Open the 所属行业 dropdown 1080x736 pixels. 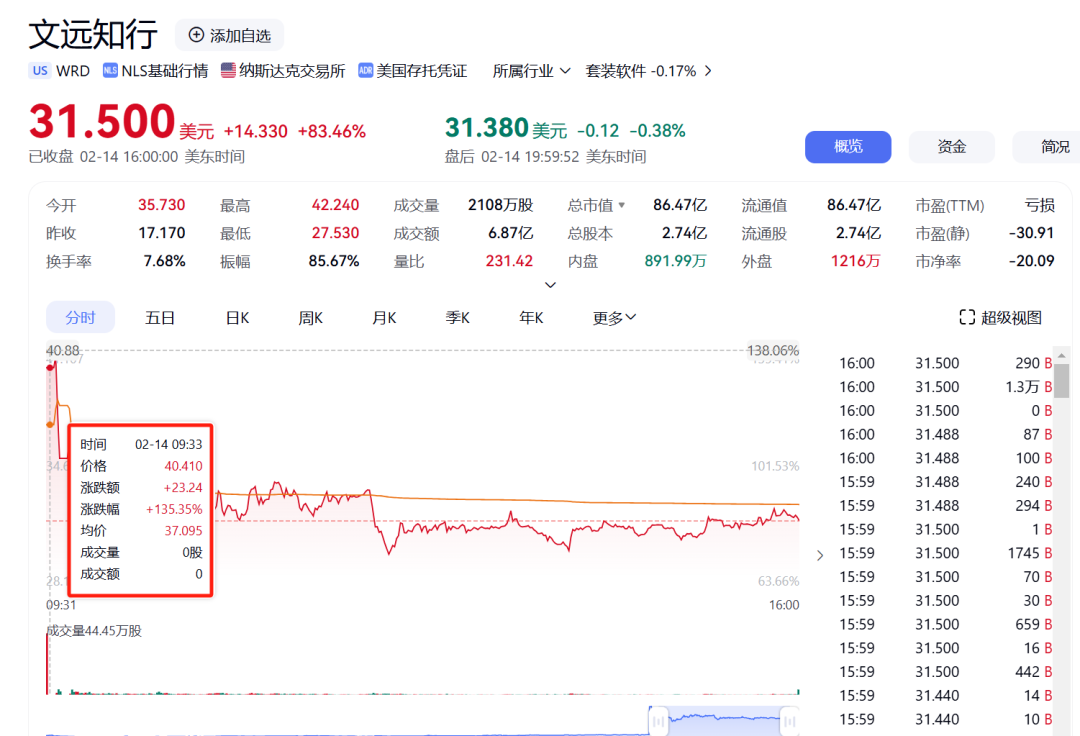click(565, 70)
